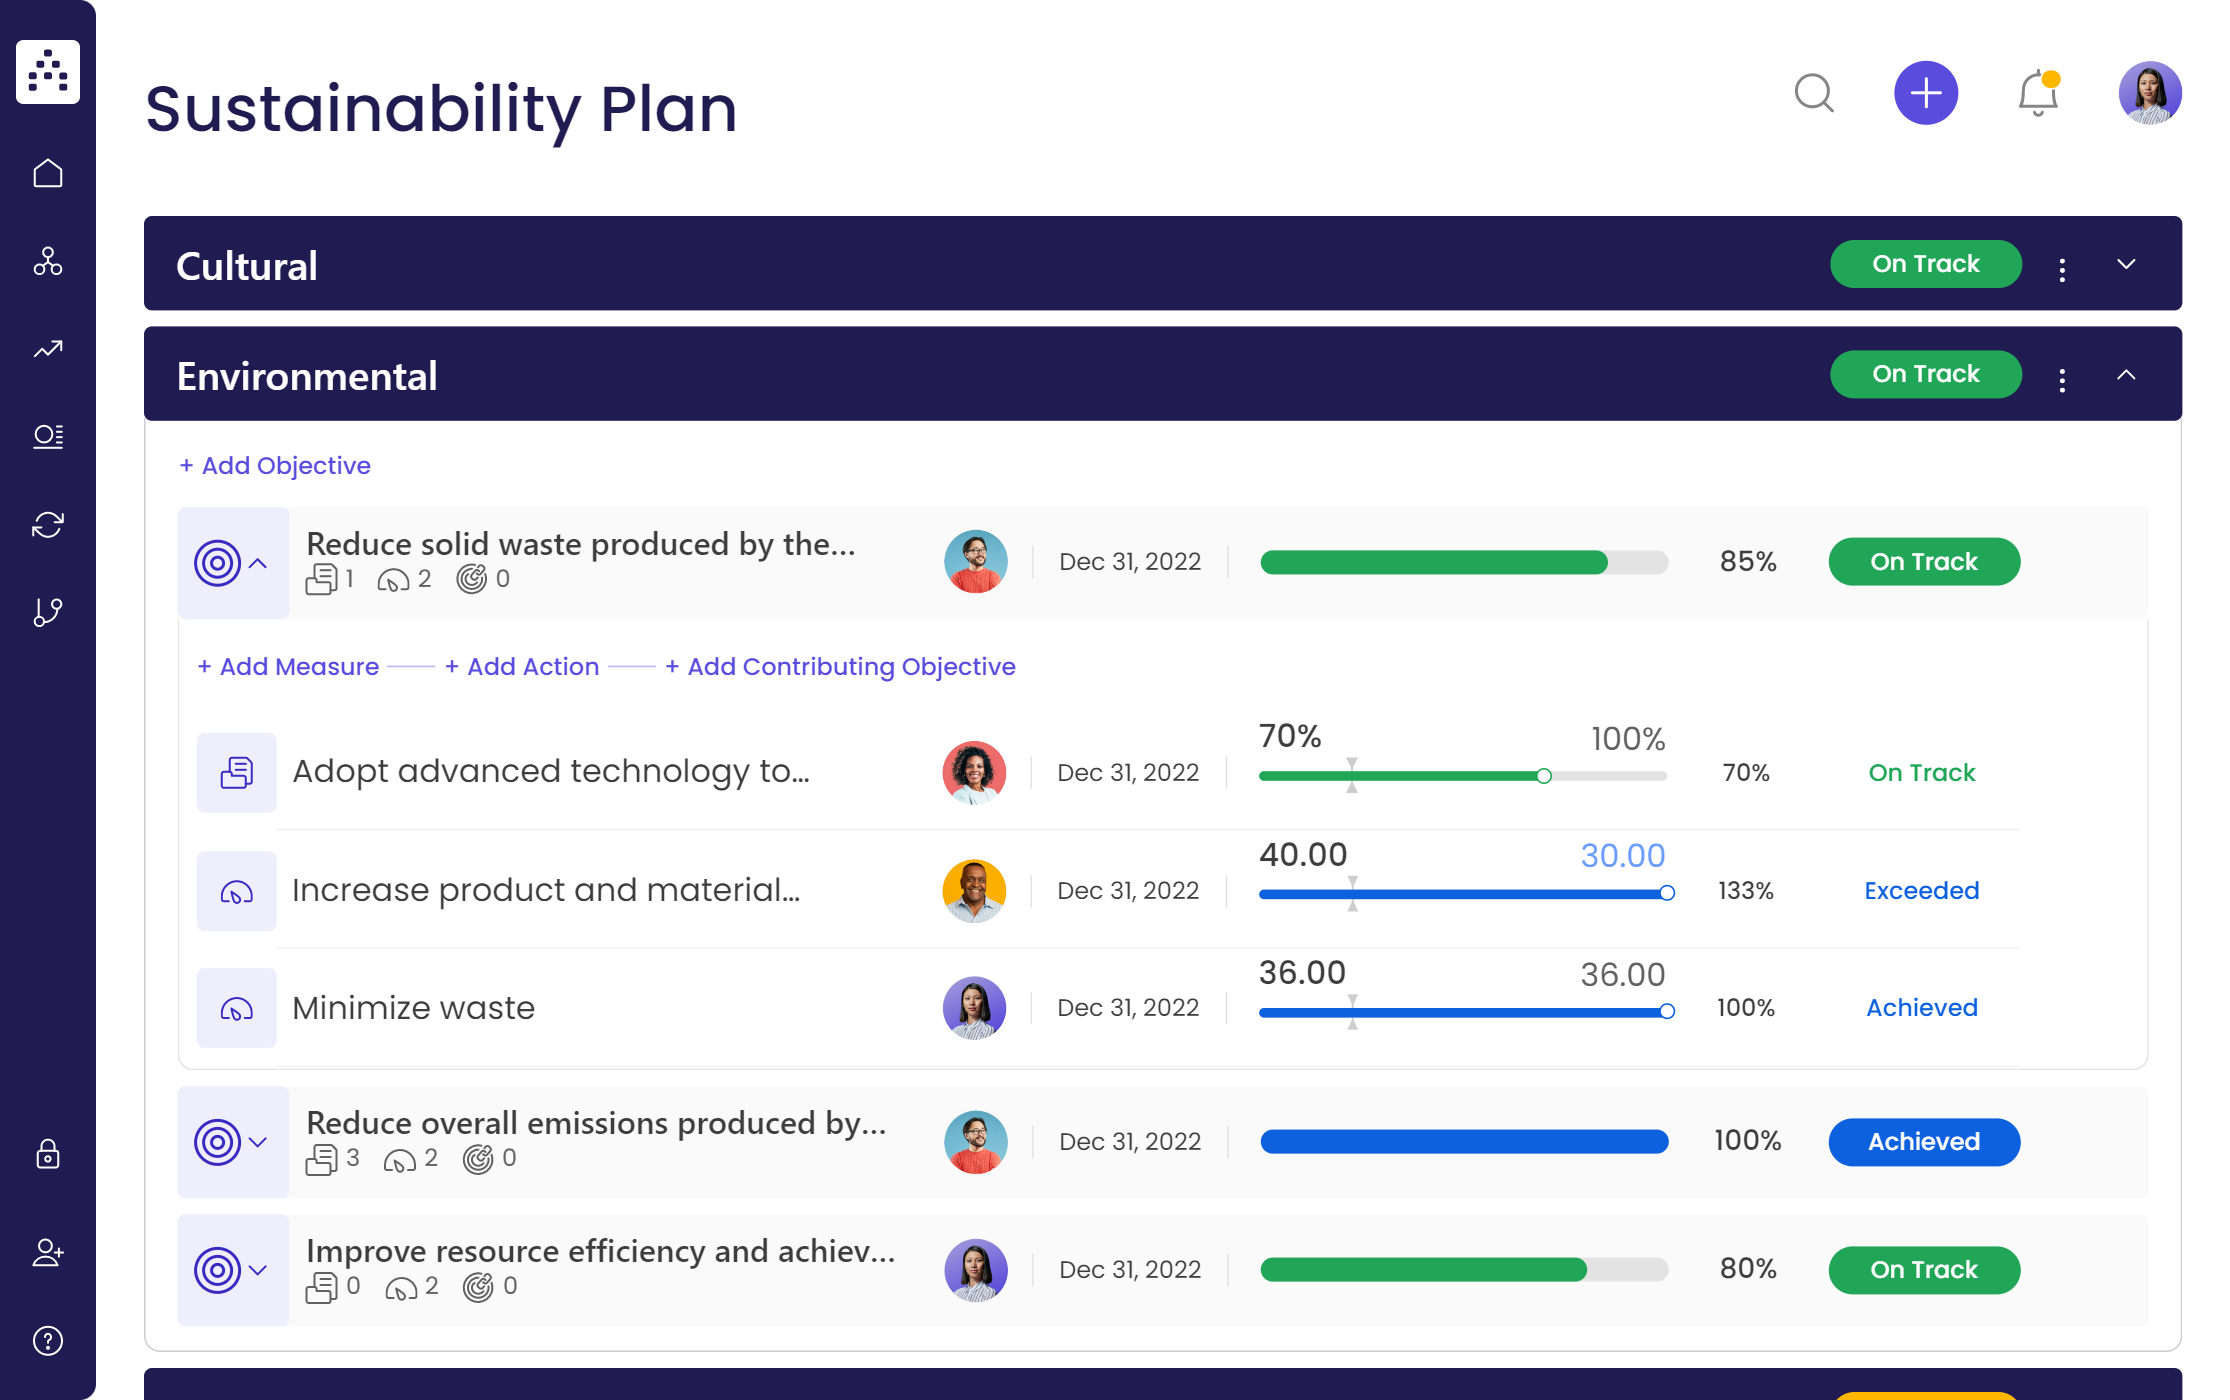Click the Add Objective link under Environmental
The image size is (2230, 1400).
(x=274, y=466)
